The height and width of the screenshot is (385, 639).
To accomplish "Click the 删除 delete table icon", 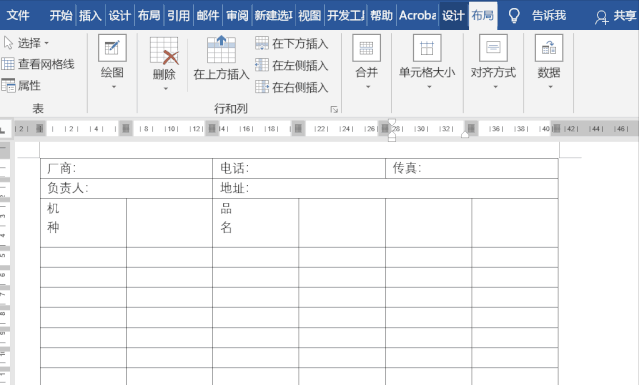I will pos(164,51).
